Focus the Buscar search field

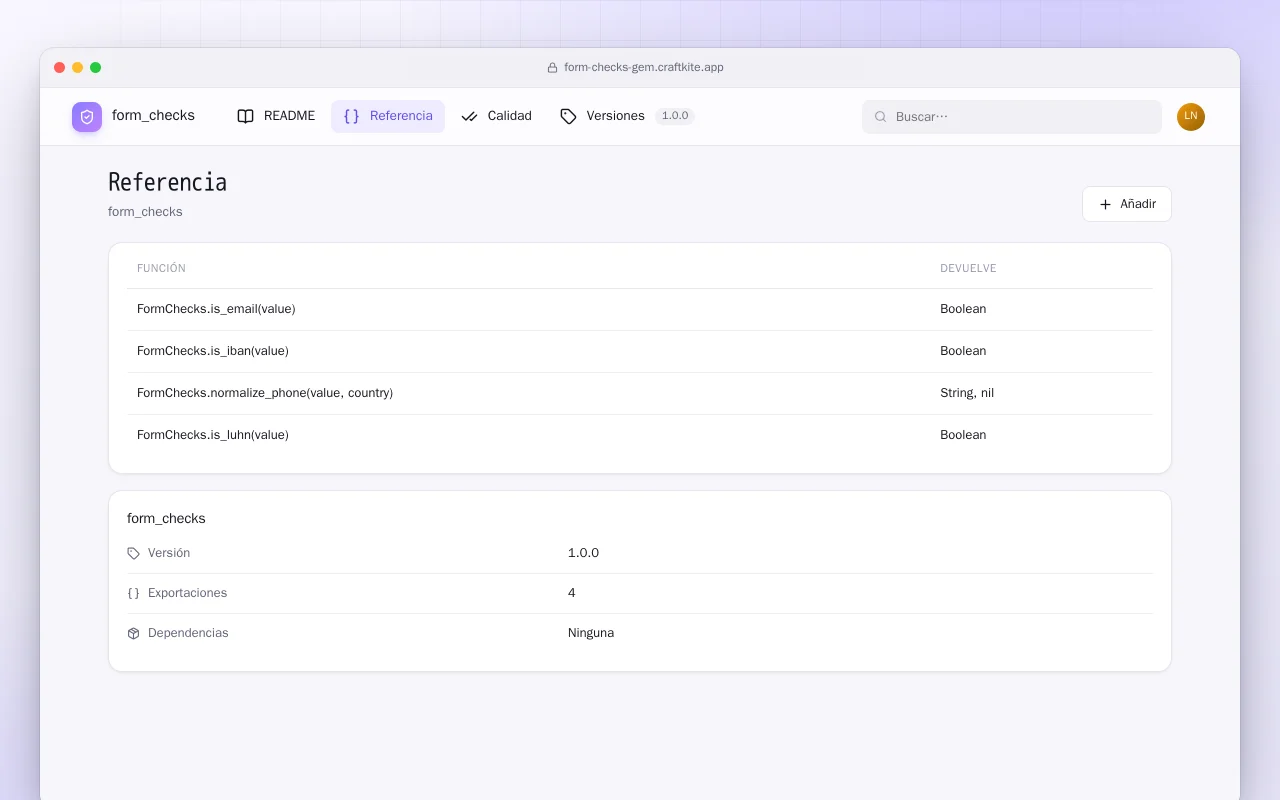[x=1012, y=117]
